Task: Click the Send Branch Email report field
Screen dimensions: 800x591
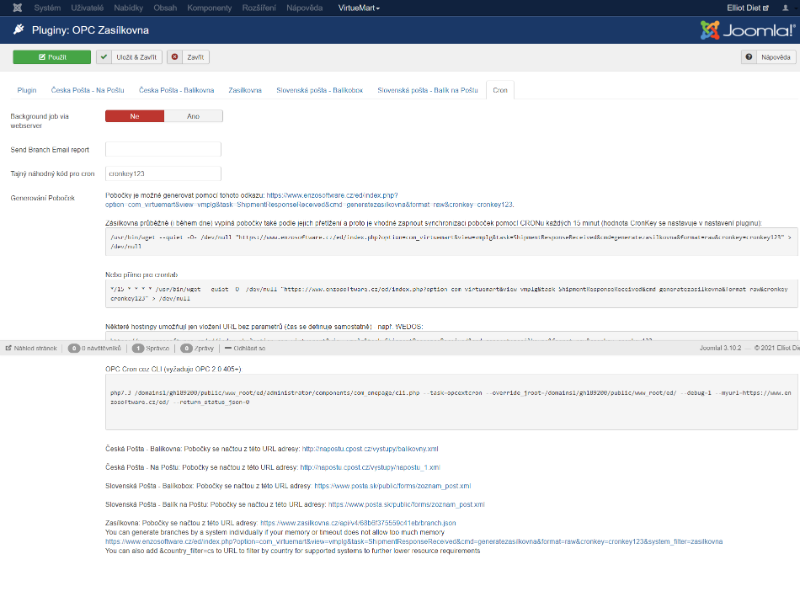Action: tap(163, 149)
